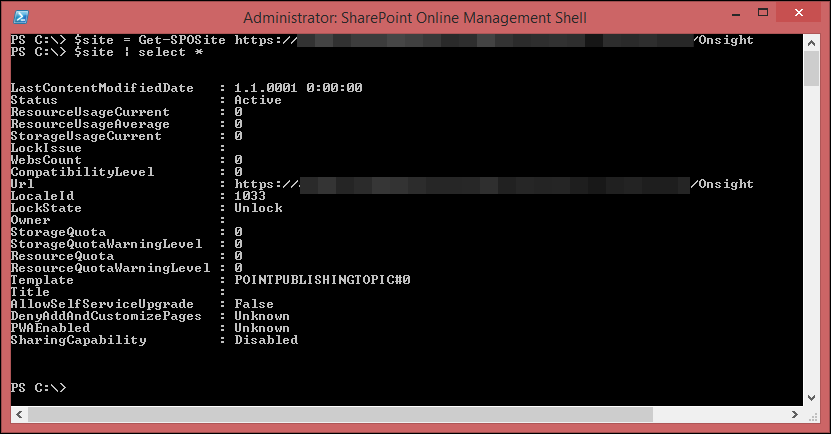Click the '1033' LocaleId value
Image resolution: width=831 pixels, height=434 pixels.
coord(250,196)
